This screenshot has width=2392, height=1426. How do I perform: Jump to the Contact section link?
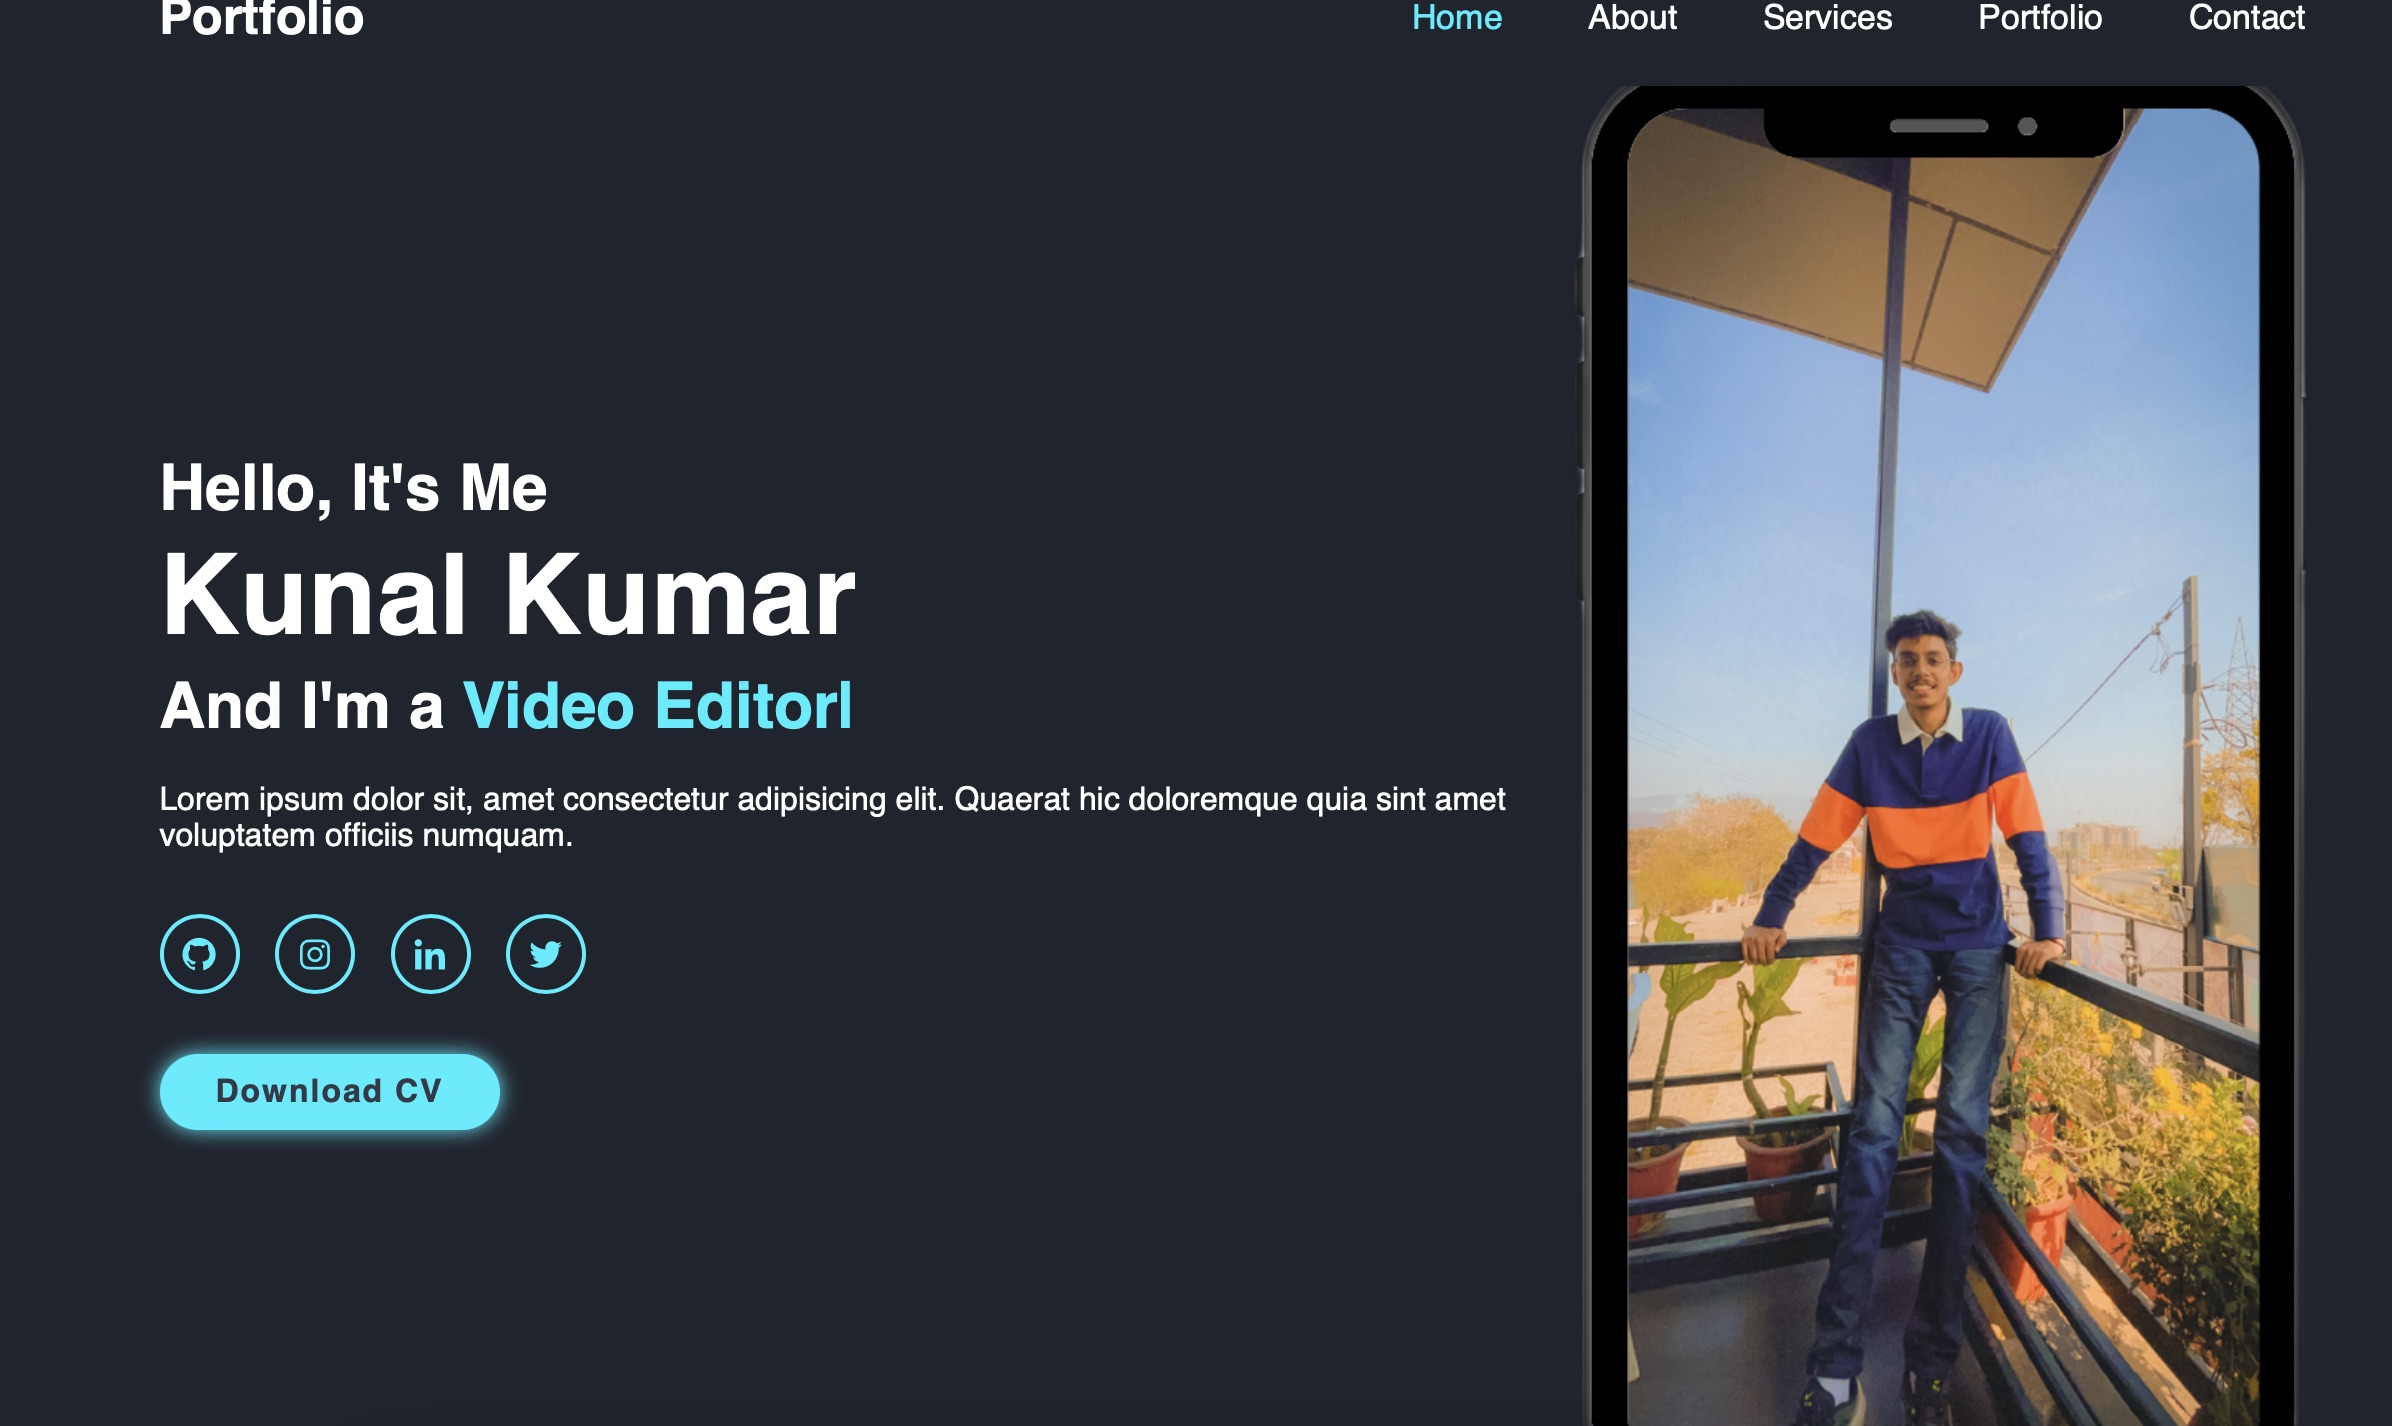[2246, 18]
